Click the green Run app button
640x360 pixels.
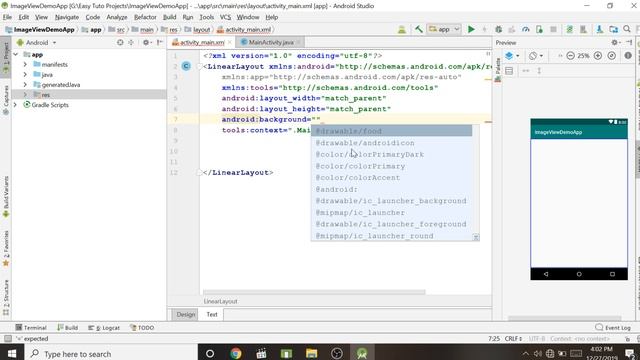point(471,29)
